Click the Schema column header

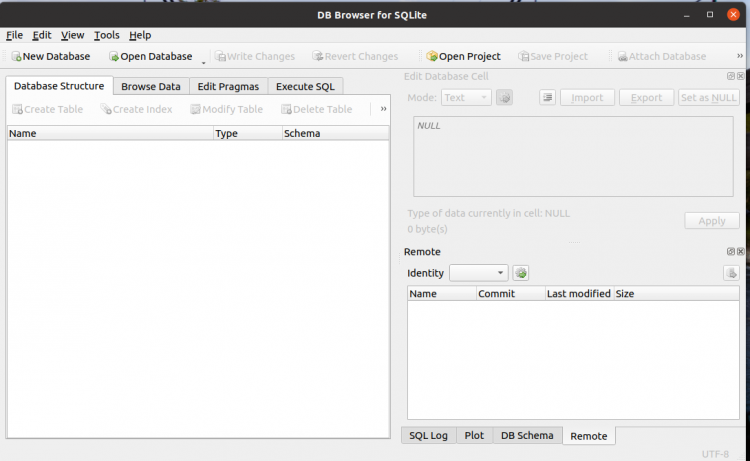coord(336,133)
